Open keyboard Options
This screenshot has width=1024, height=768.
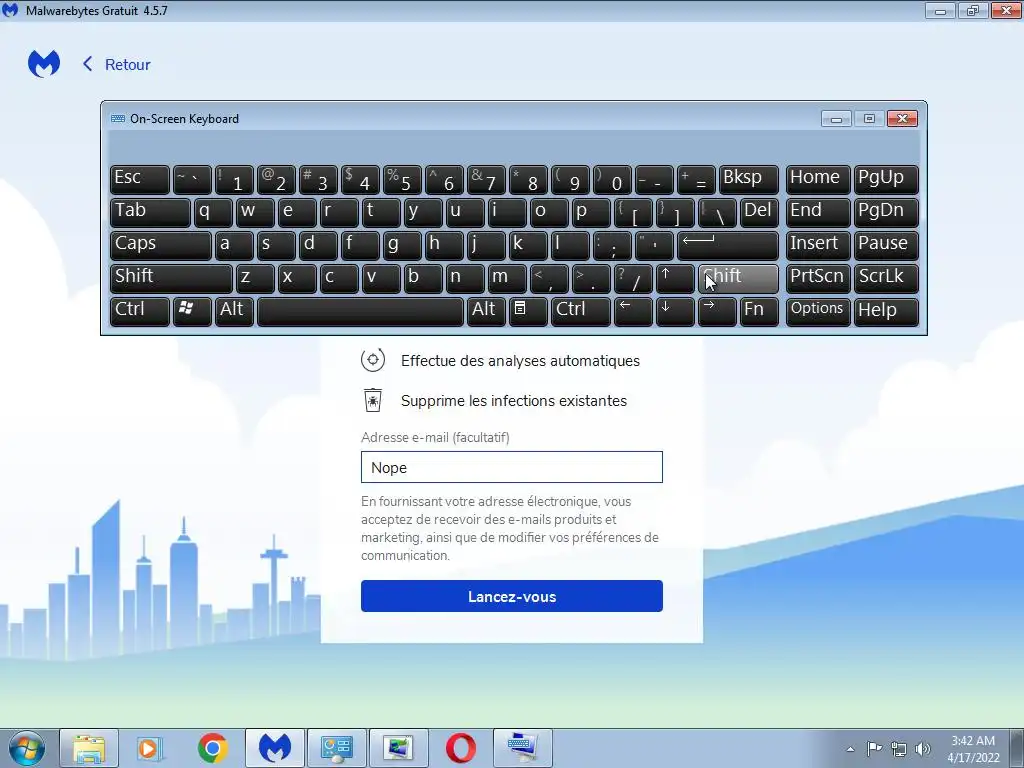pyautogui.click(x=818, y=311)
